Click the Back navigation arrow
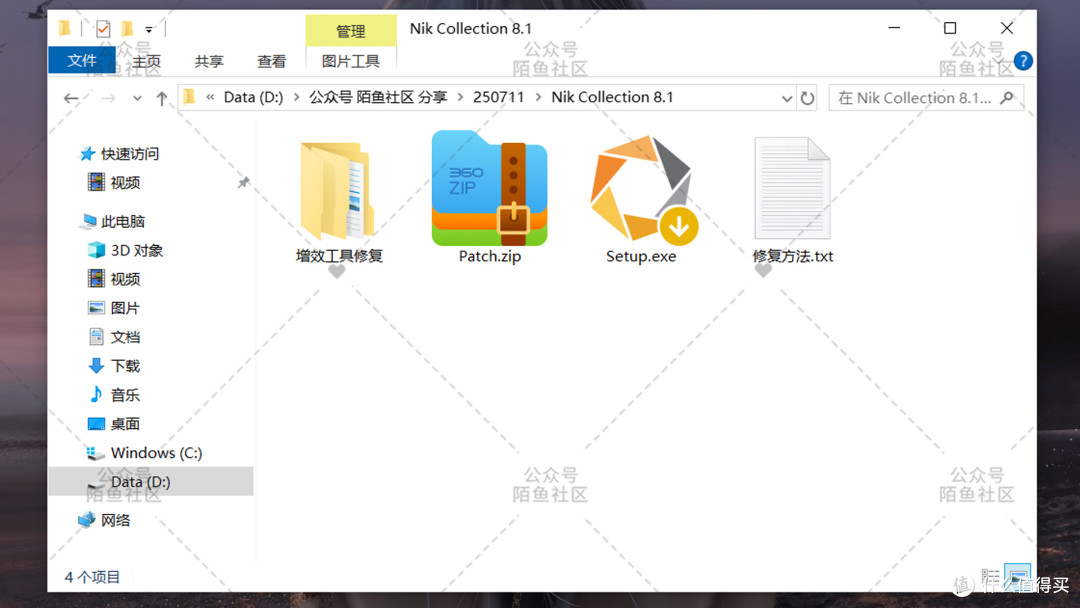Image resolution: width=1080 pixels, height=608 pixels. click(71, 98)
